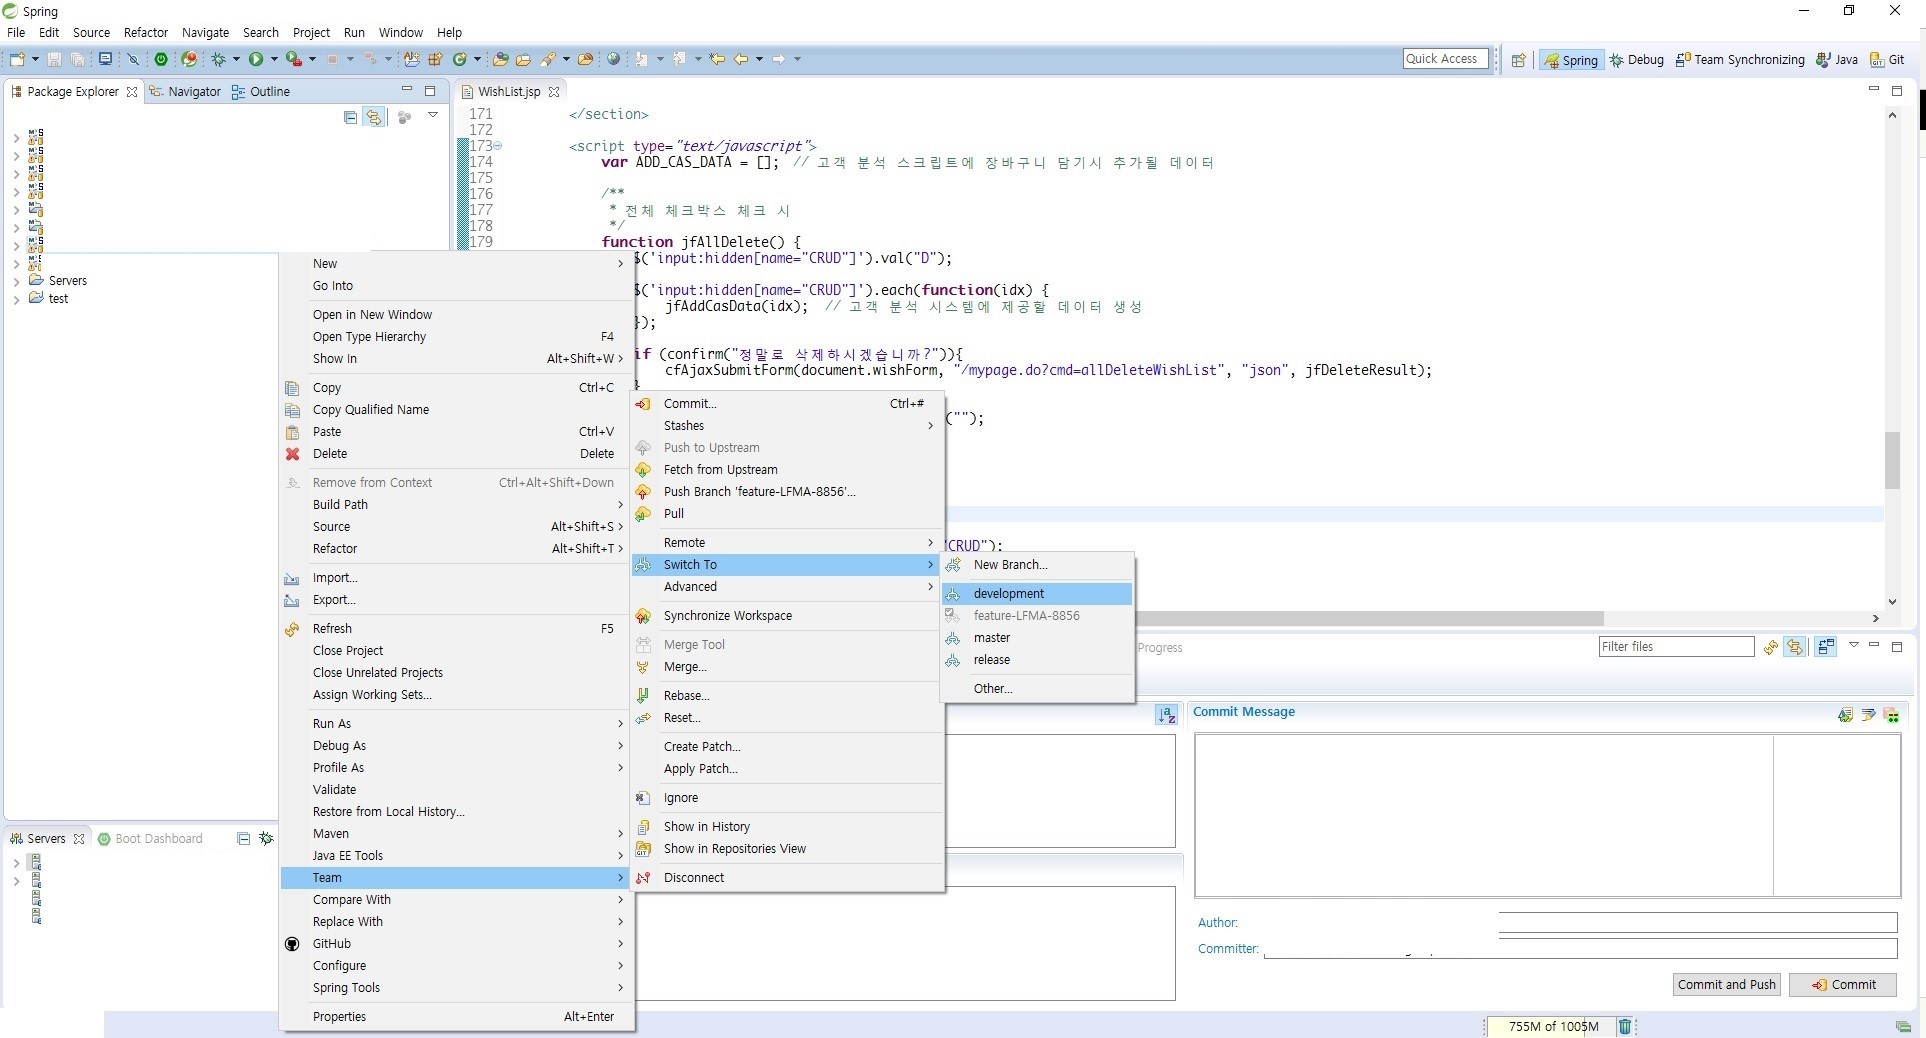The height and width of the screenshot is (1038, 1926).
Task: Click the New file wizard toolbar icon
Action: coord(17,59)
